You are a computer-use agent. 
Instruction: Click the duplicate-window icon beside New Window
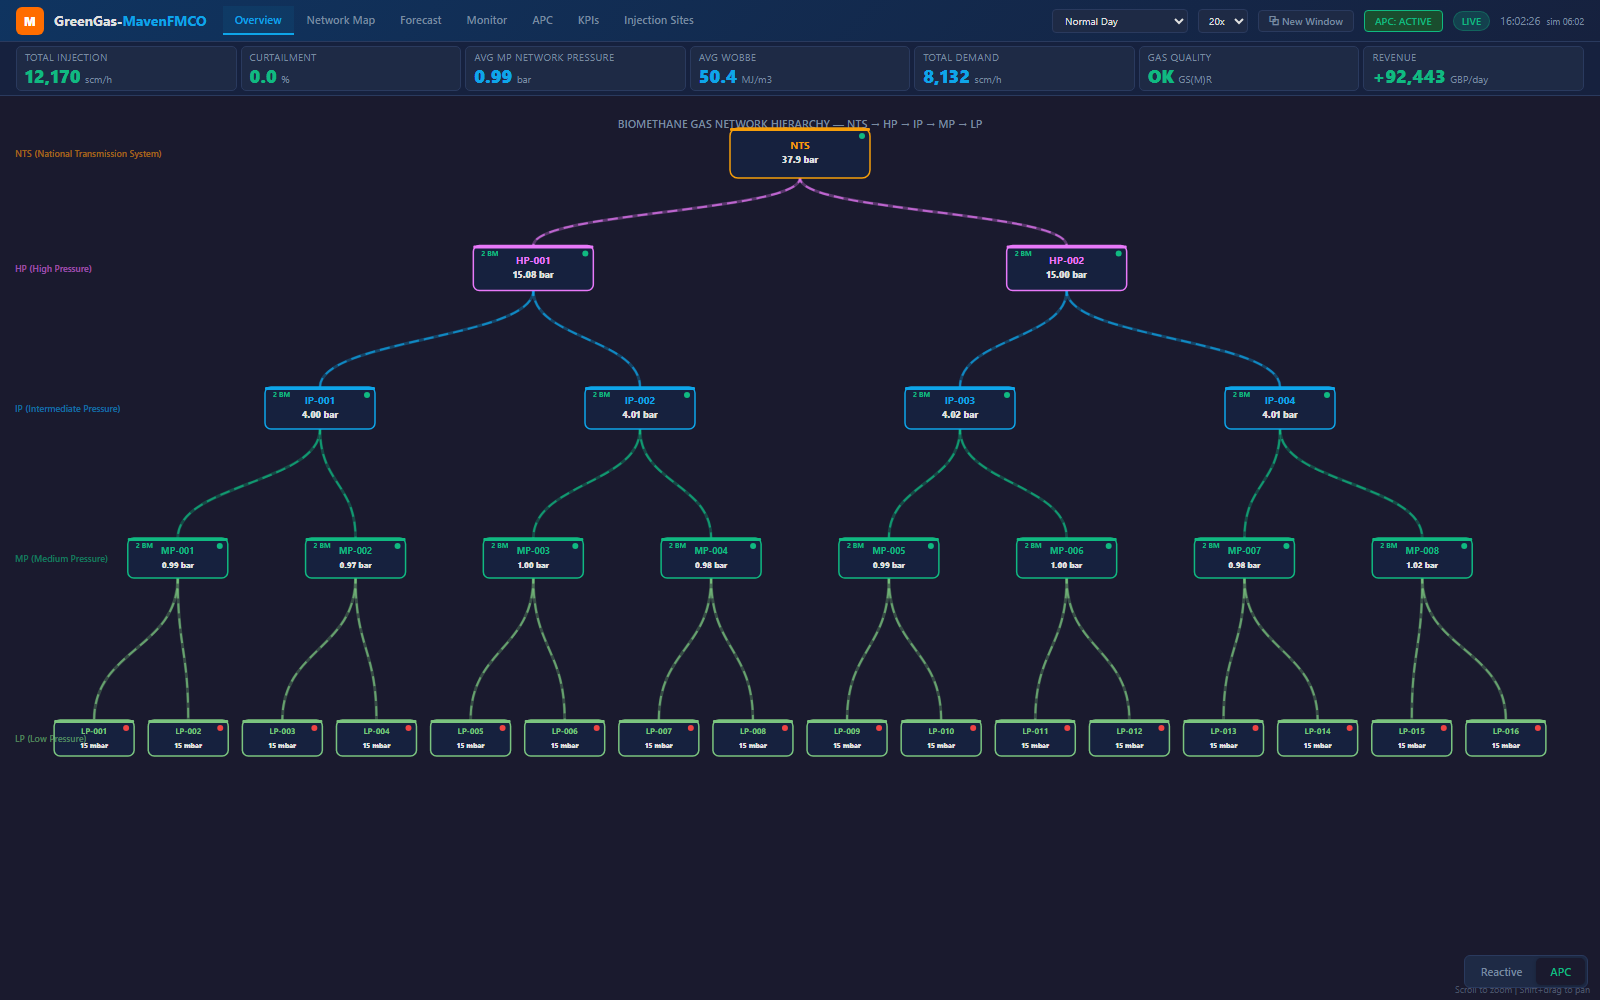pos(1273,20)
